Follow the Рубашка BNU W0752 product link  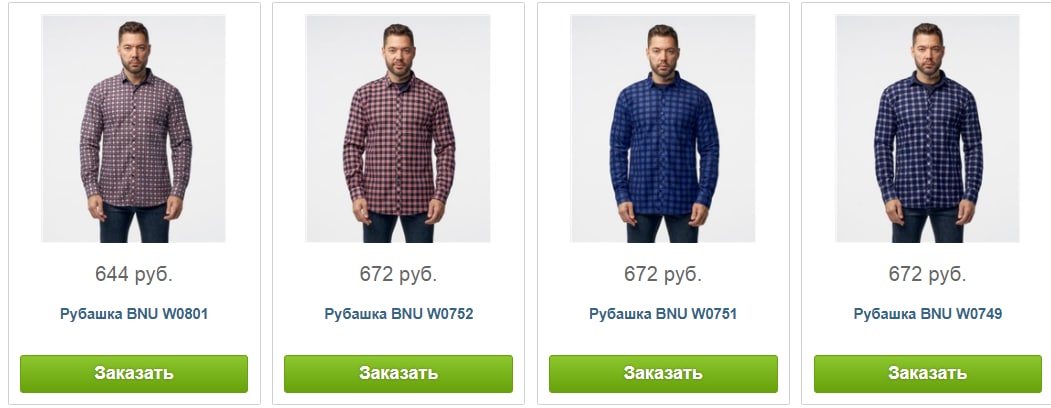399,314
